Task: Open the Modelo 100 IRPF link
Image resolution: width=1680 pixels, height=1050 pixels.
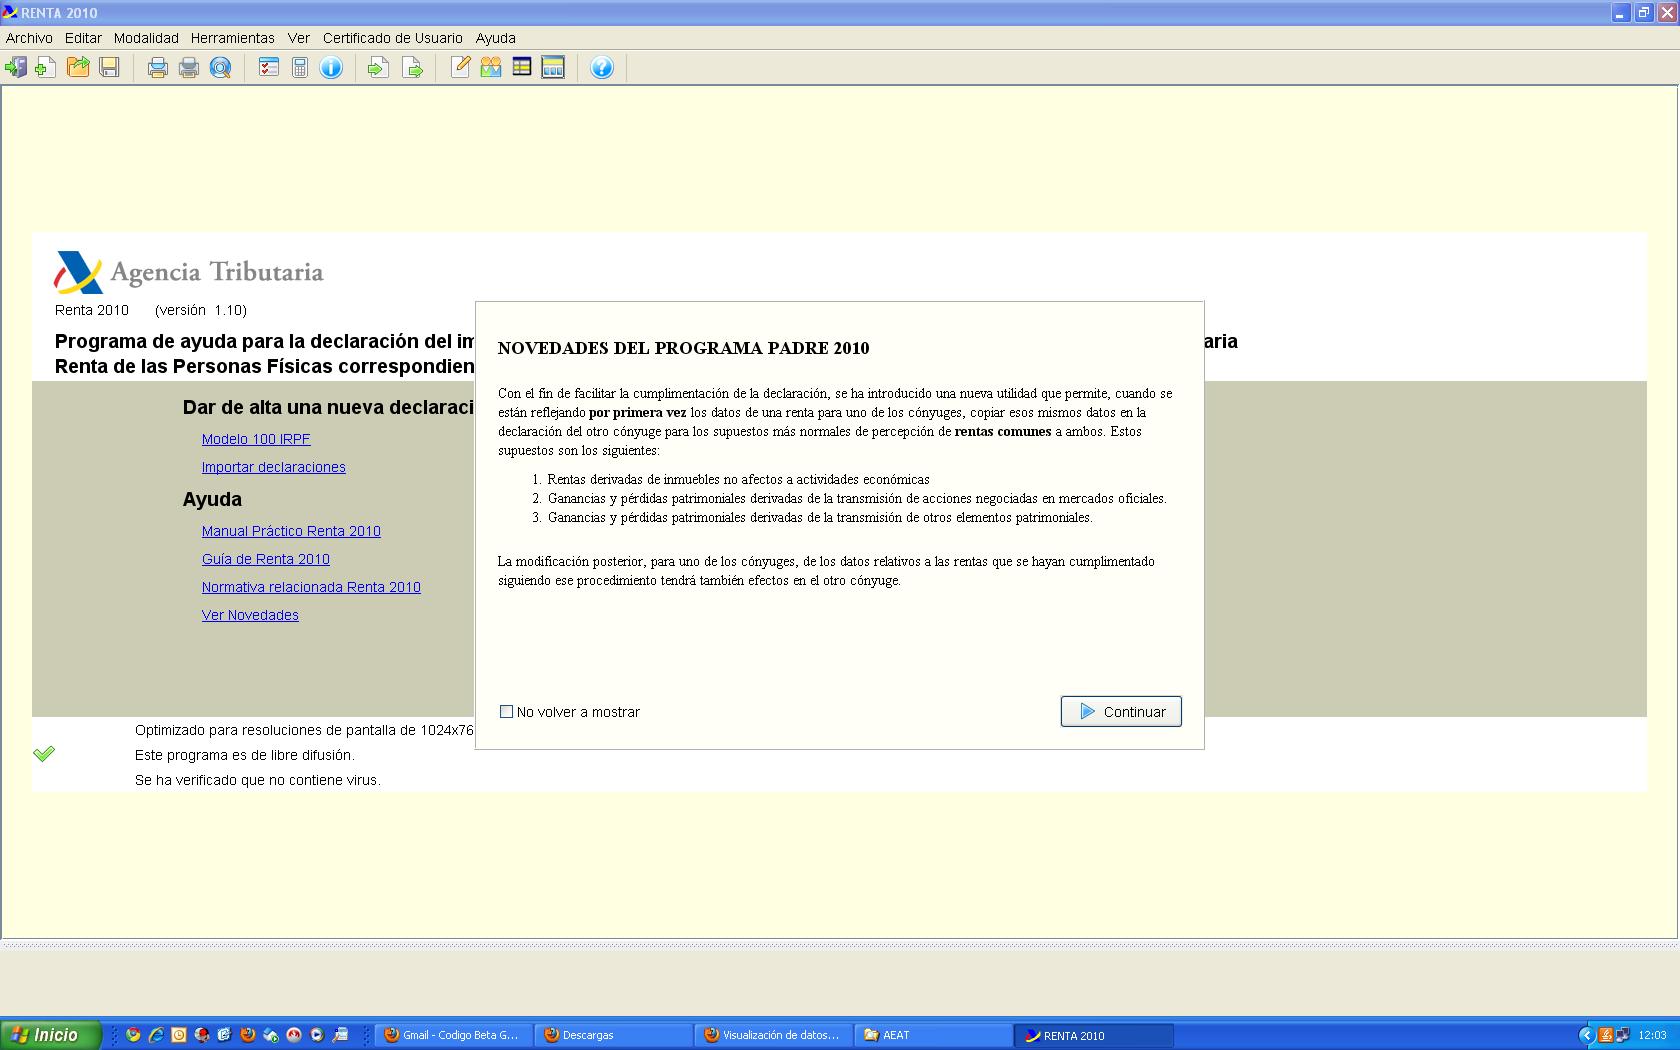Action: (x=256, y=439)
